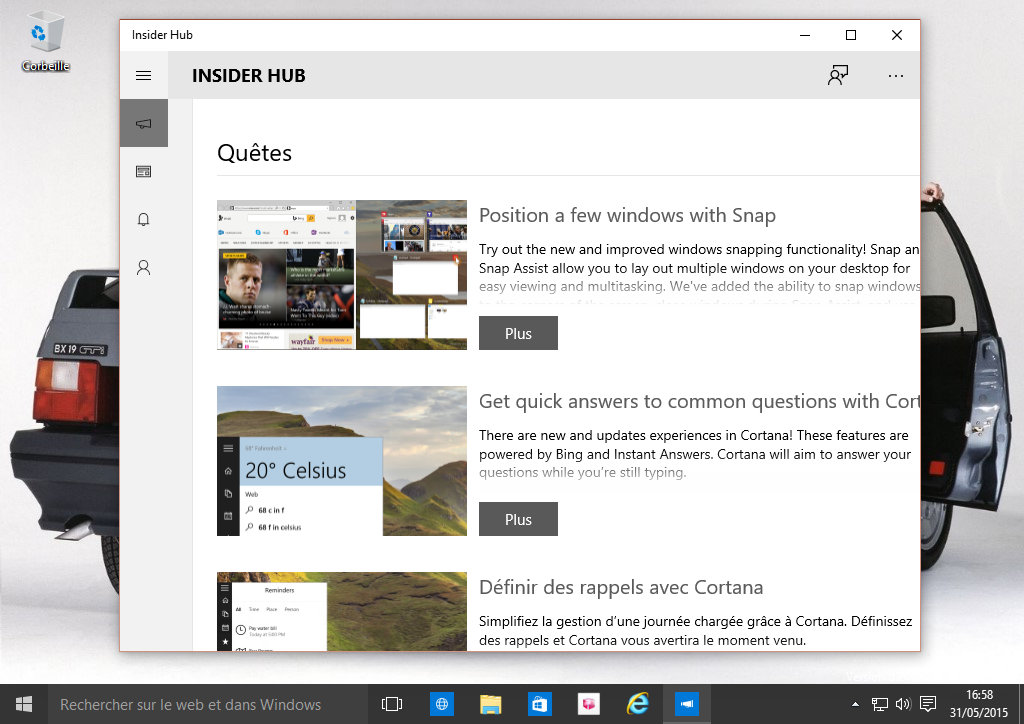Select the megaphone Quests sidebar icon
1024x724 pixels.
click(144, 123)
